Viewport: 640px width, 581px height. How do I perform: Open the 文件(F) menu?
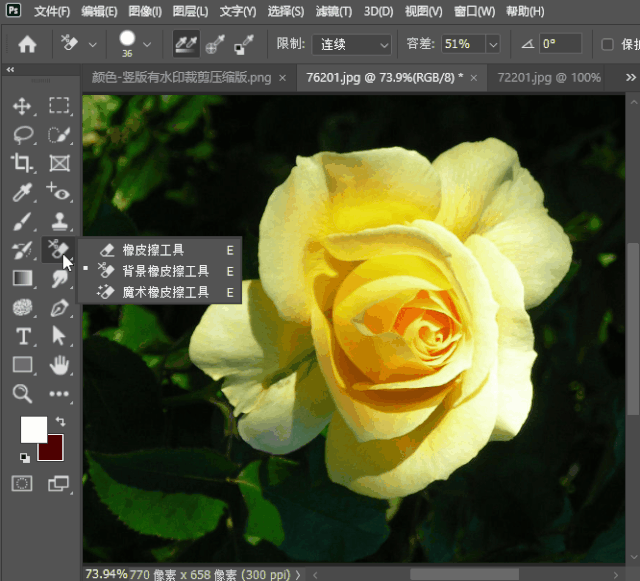pyautogui.click(x=52, y=11)
